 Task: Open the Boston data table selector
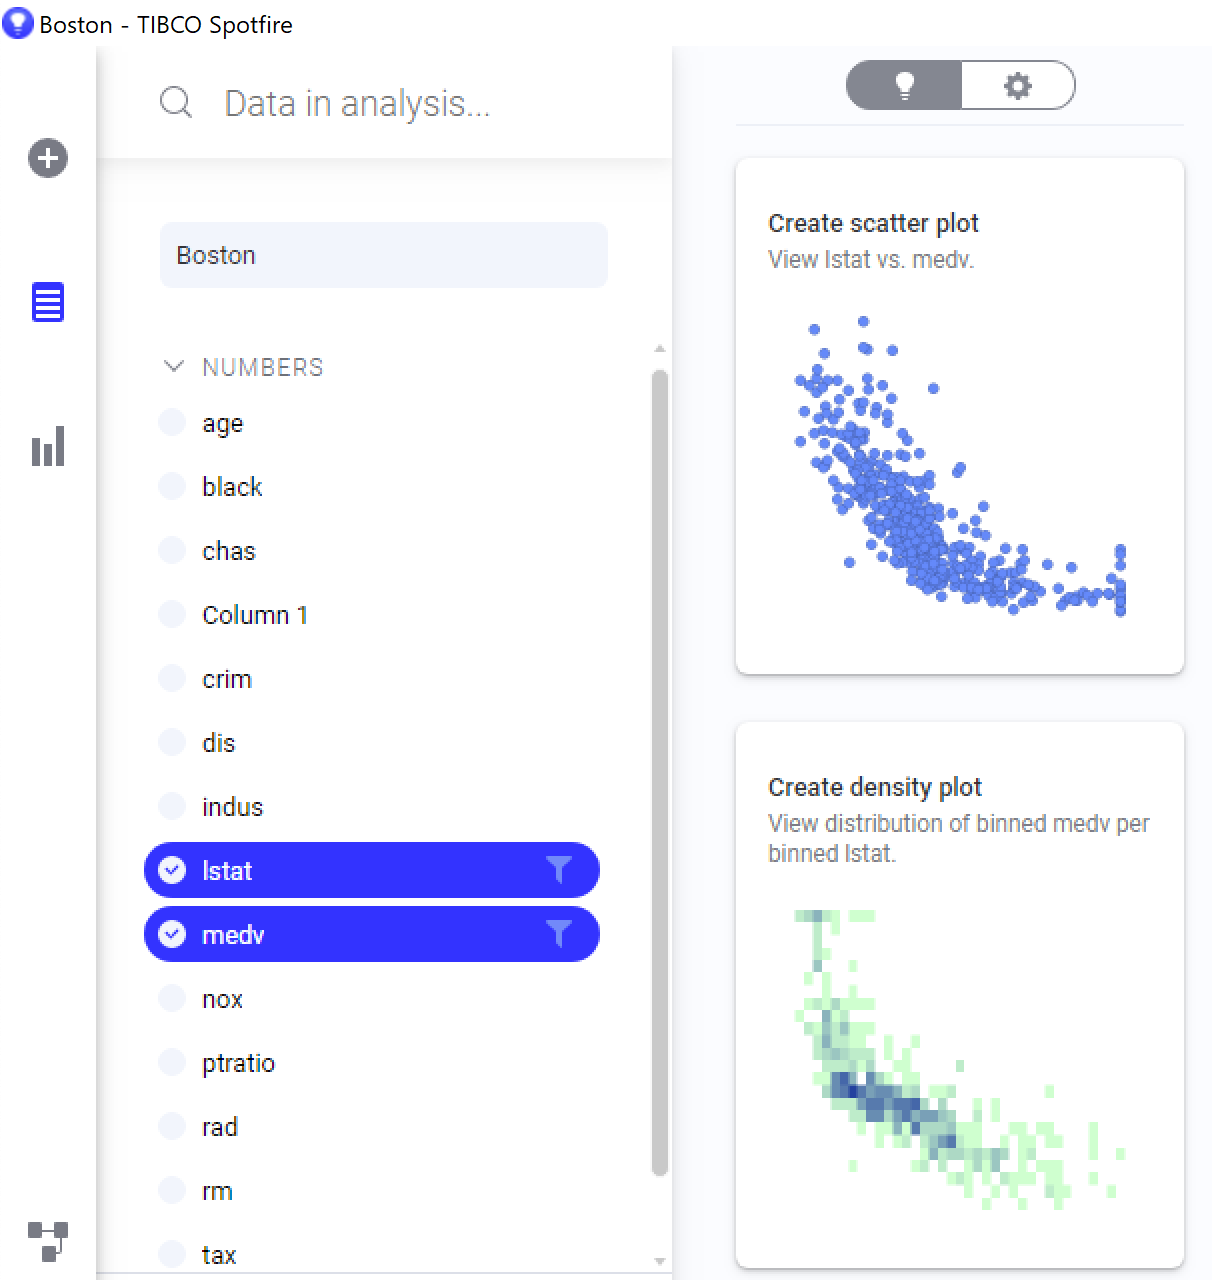[x=383, y=255]
